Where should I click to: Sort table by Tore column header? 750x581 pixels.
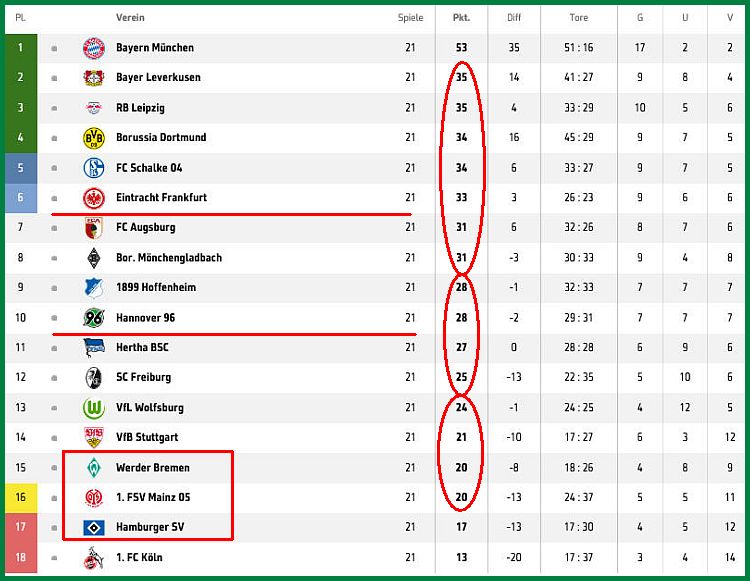[x=578, y=18]
